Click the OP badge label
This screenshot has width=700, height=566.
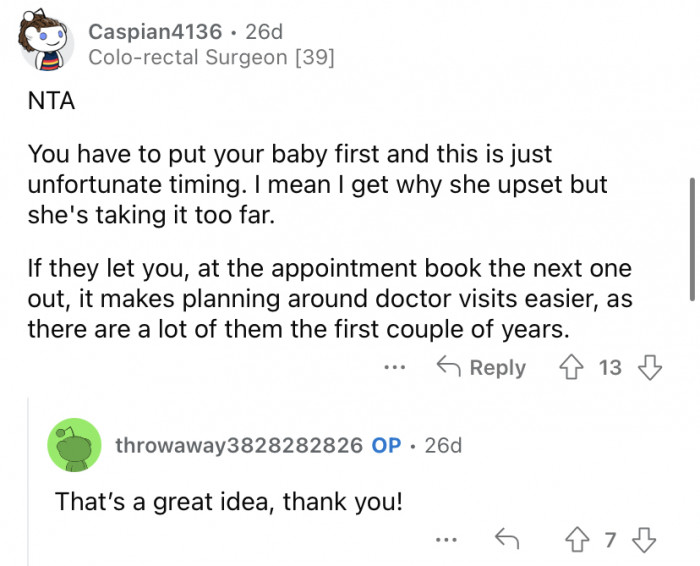point(386,445)
